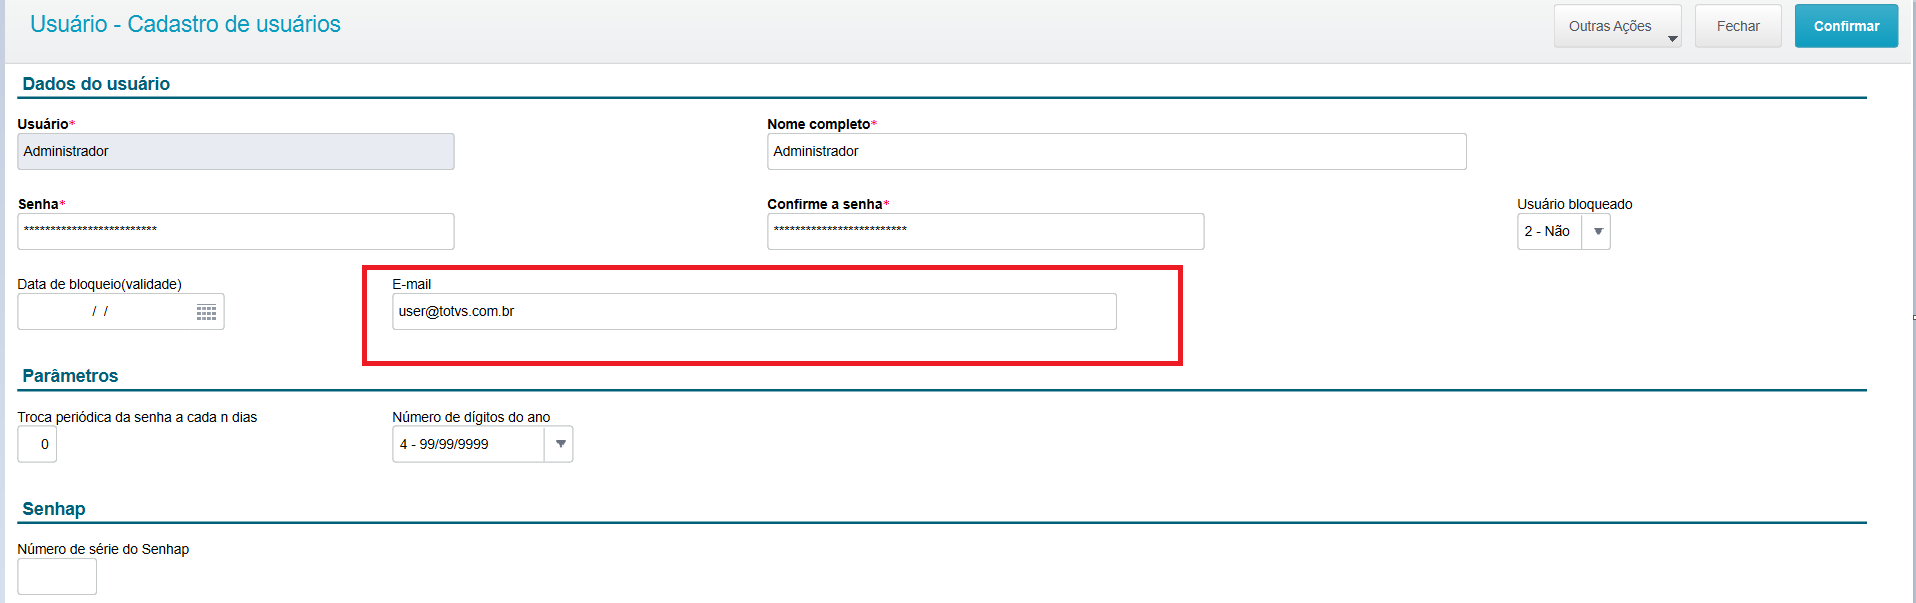
Task: Click the page title Usuário - Cadastro de usuários
Action: pyautogui.click(x=185, y=24)
